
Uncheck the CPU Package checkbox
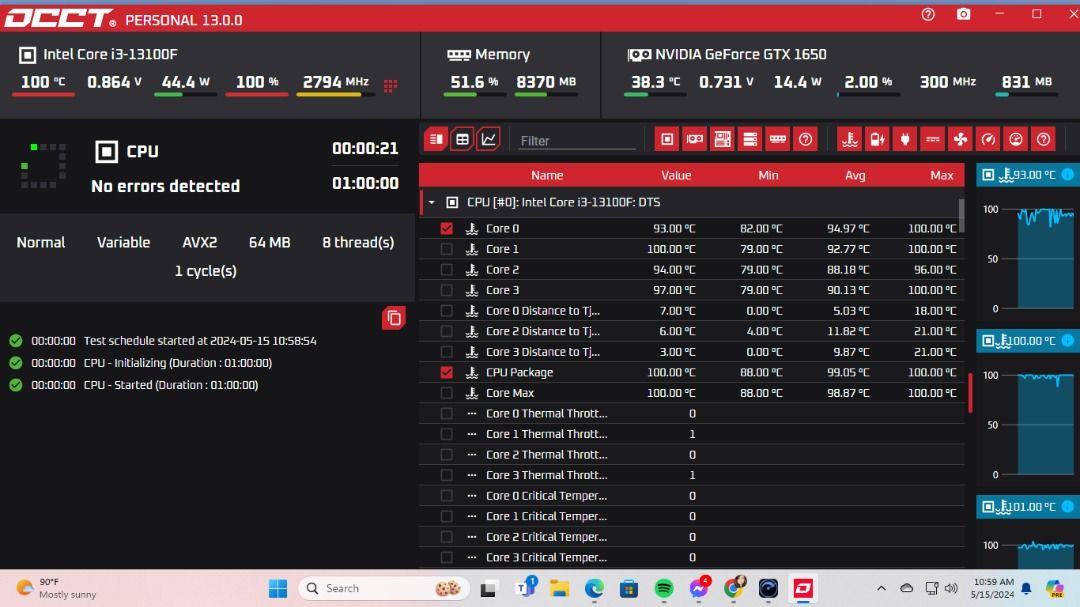click(446, 372)
